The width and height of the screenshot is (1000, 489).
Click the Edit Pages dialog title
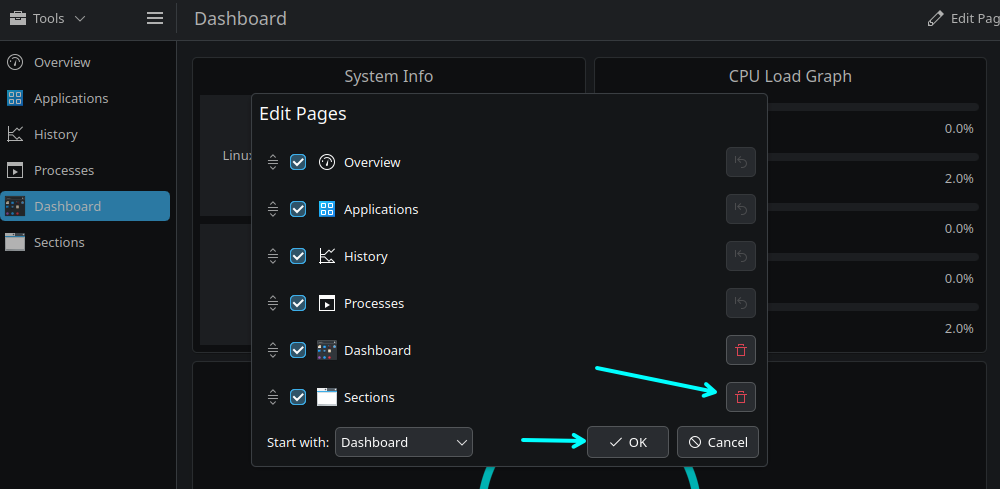(x=302, y=114)
